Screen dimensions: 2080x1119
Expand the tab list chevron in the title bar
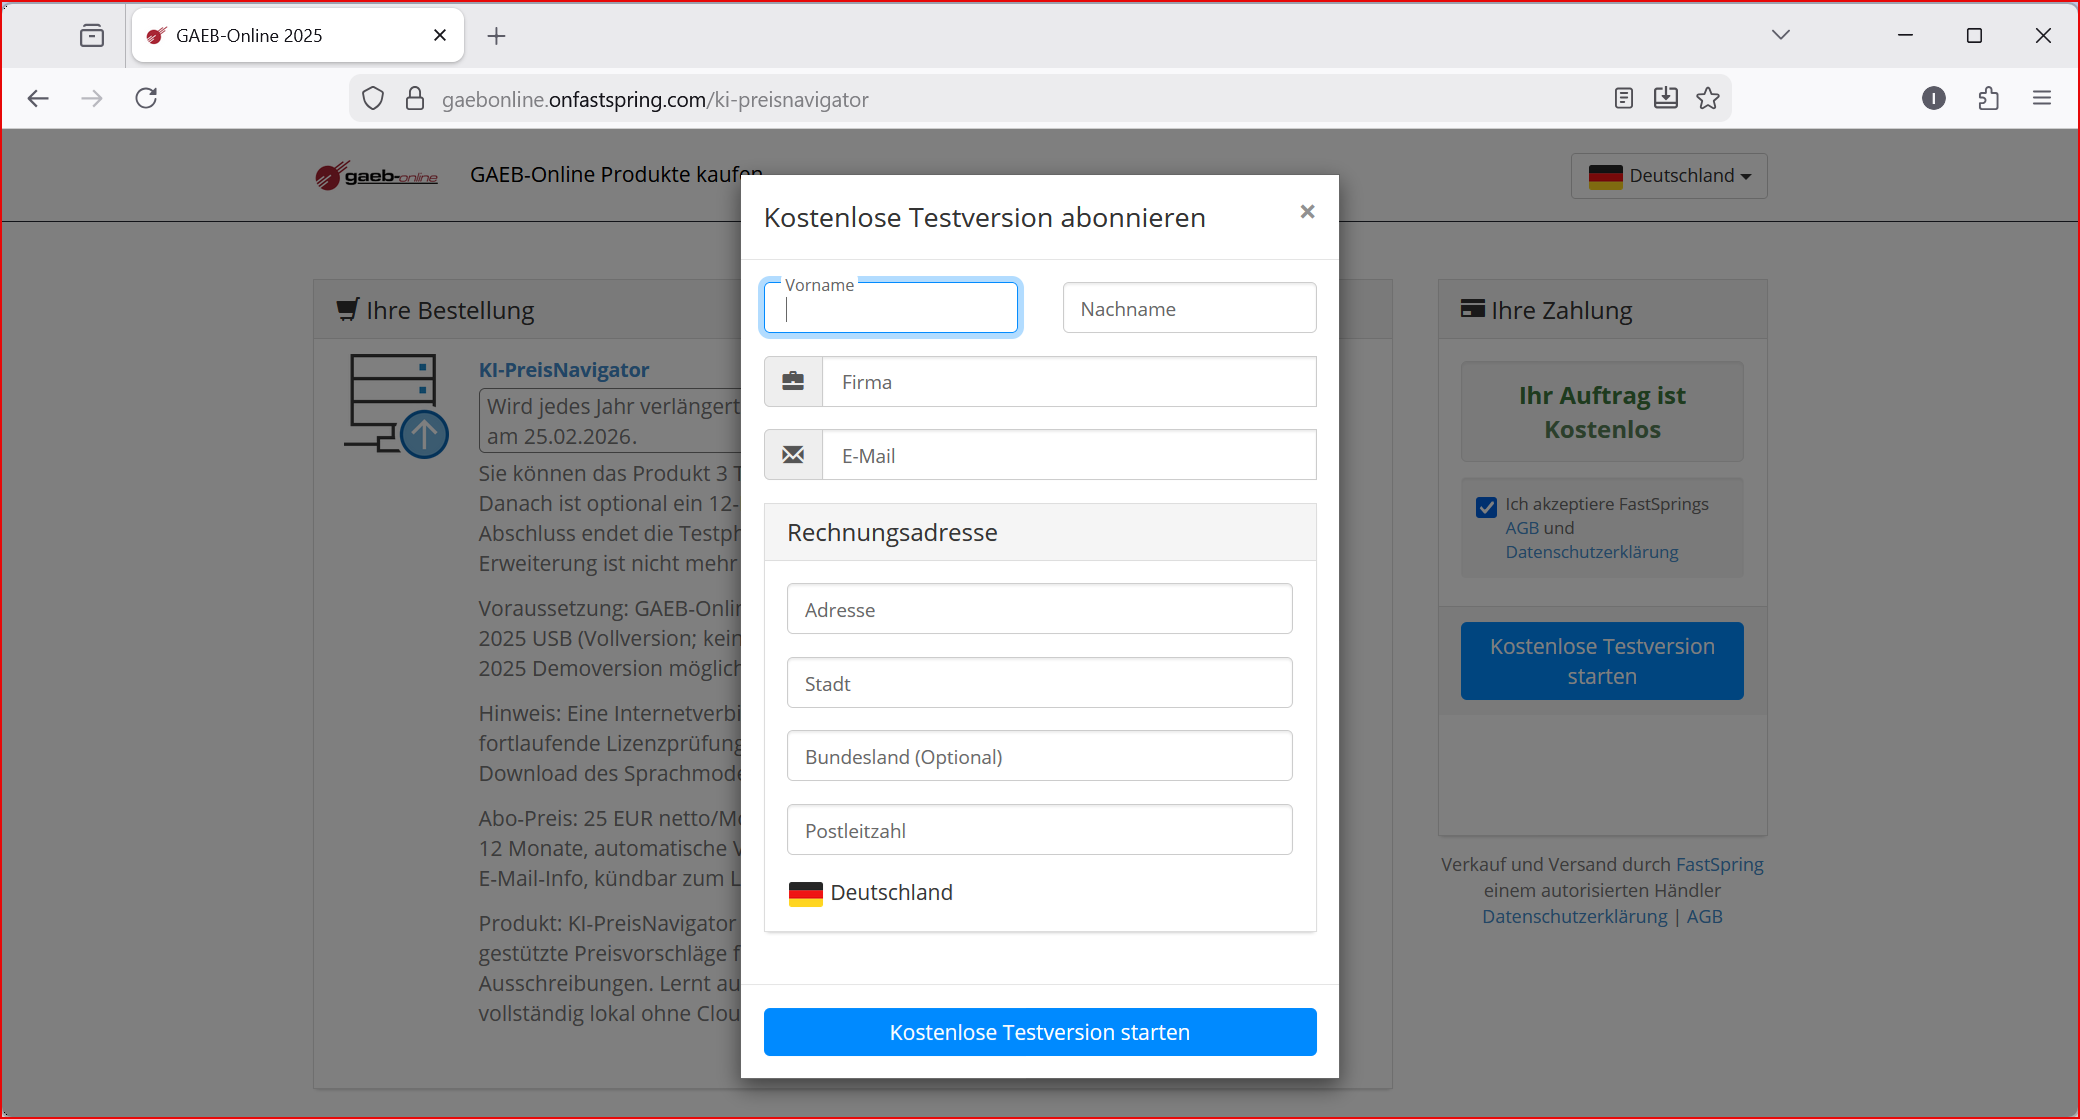(1780, 34)
